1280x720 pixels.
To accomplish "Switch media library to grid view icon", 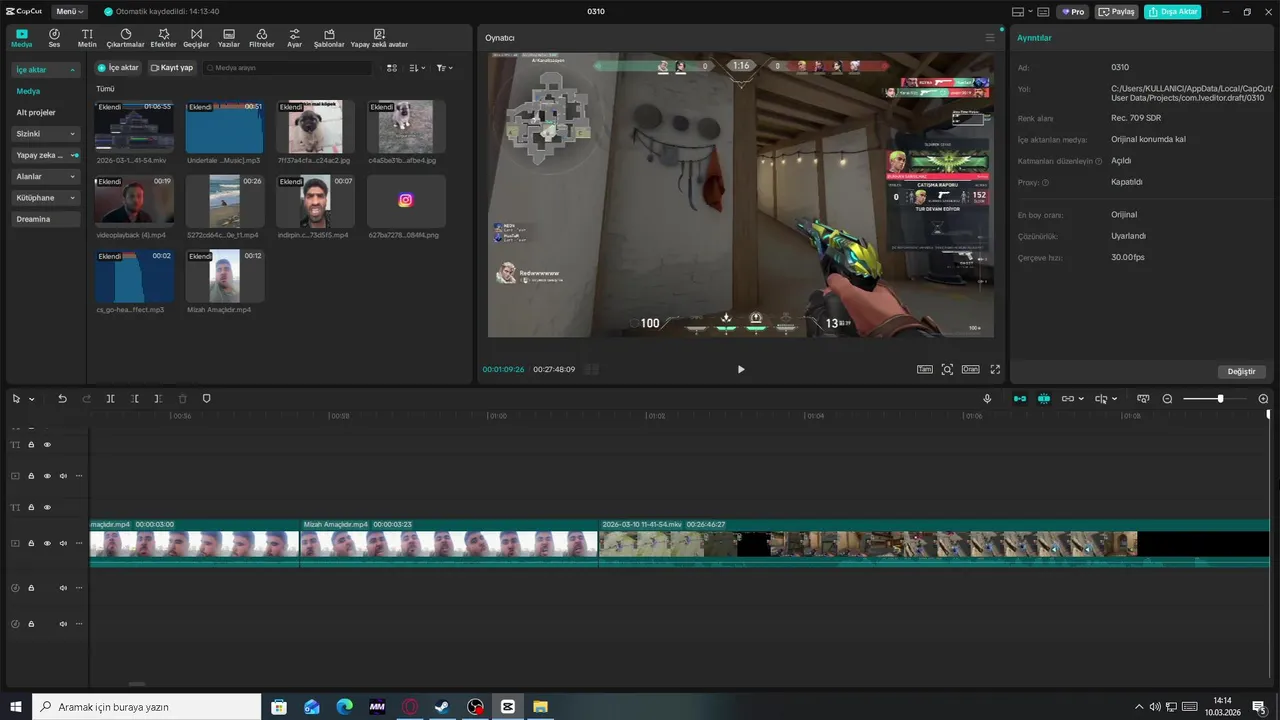I will 392,68.
